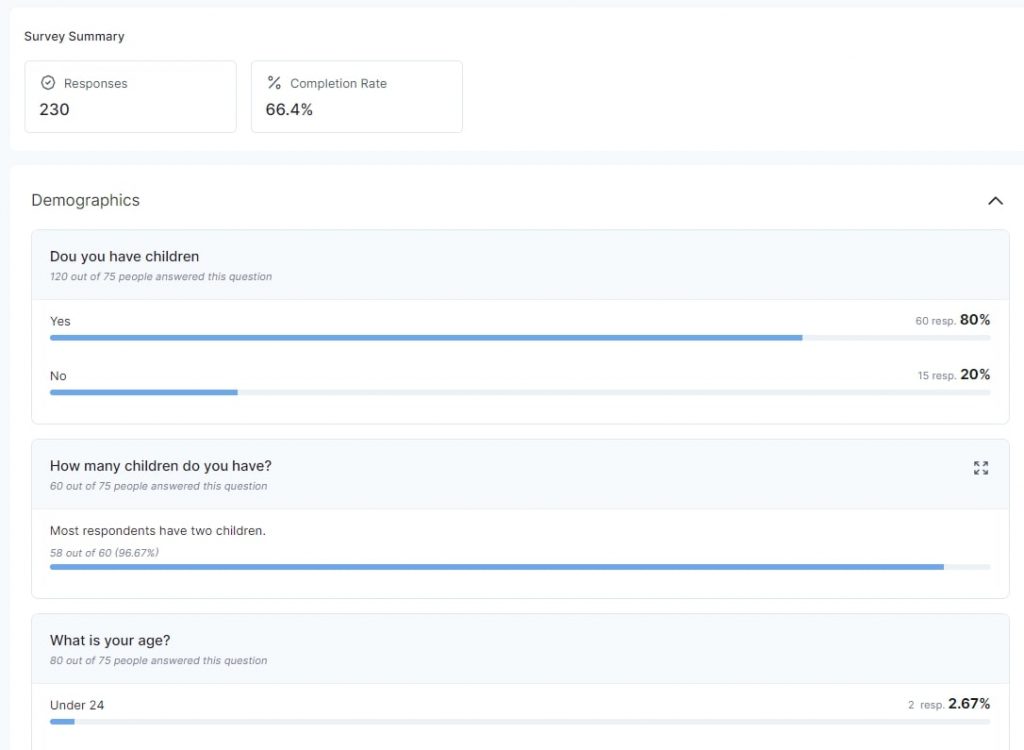Viewport: 1024px width, 750px height.
Task: Click the two children progress bar
Action: [520, 567]
